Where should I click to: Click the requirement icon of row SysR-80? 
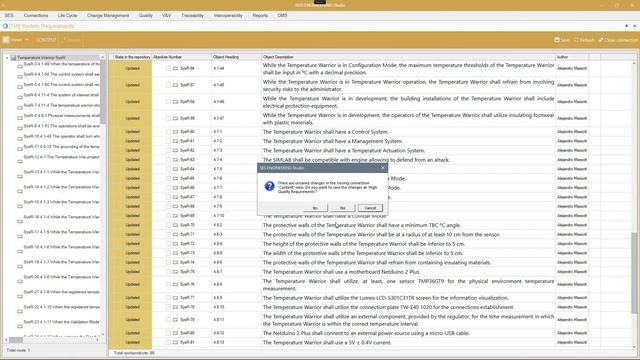coord(176,333)
